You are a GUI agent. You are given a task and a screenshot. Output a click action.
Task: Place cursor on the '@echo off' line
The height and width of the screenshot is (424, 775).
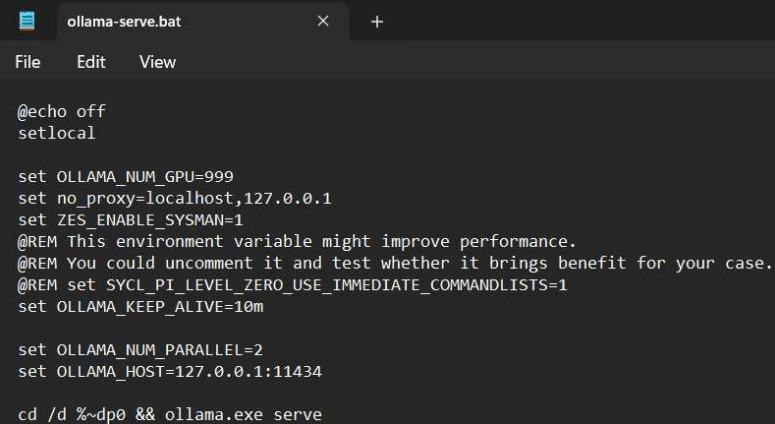click(62, 112)
